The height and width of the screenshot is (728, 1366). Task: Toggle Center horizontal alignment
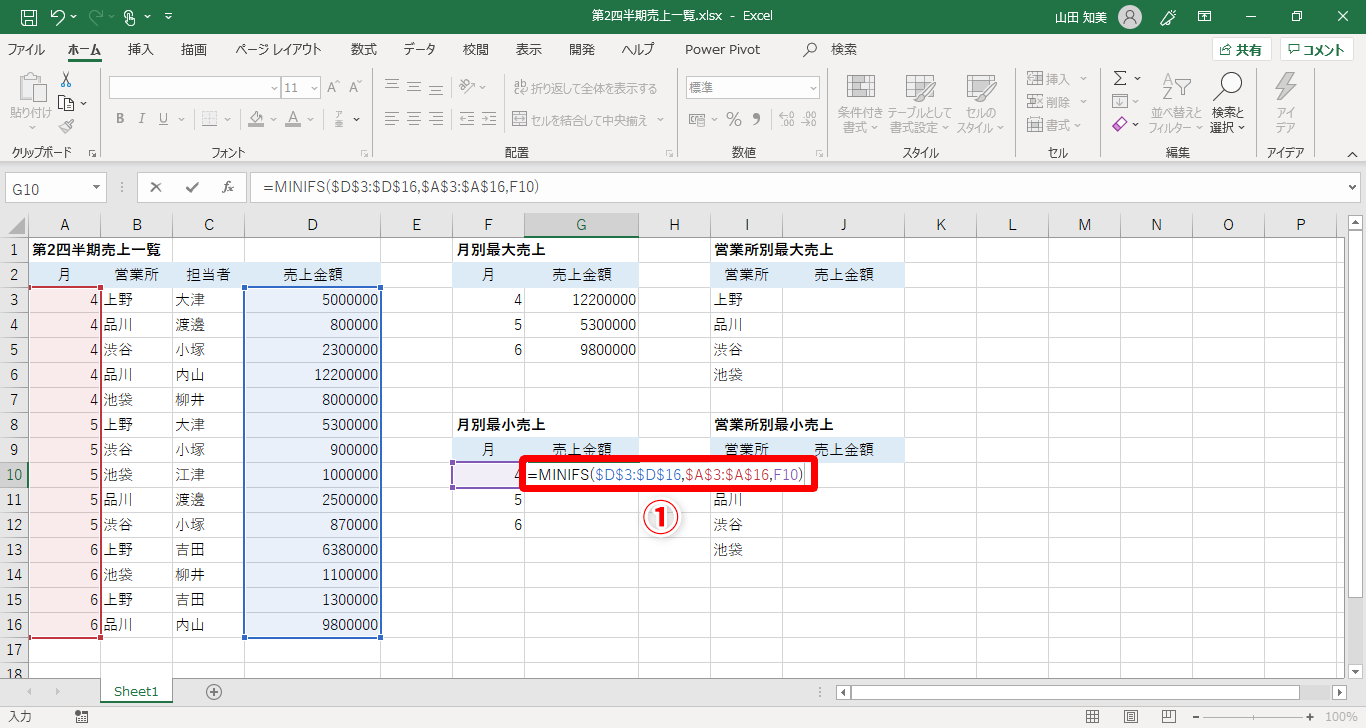[x=416, y=119]
